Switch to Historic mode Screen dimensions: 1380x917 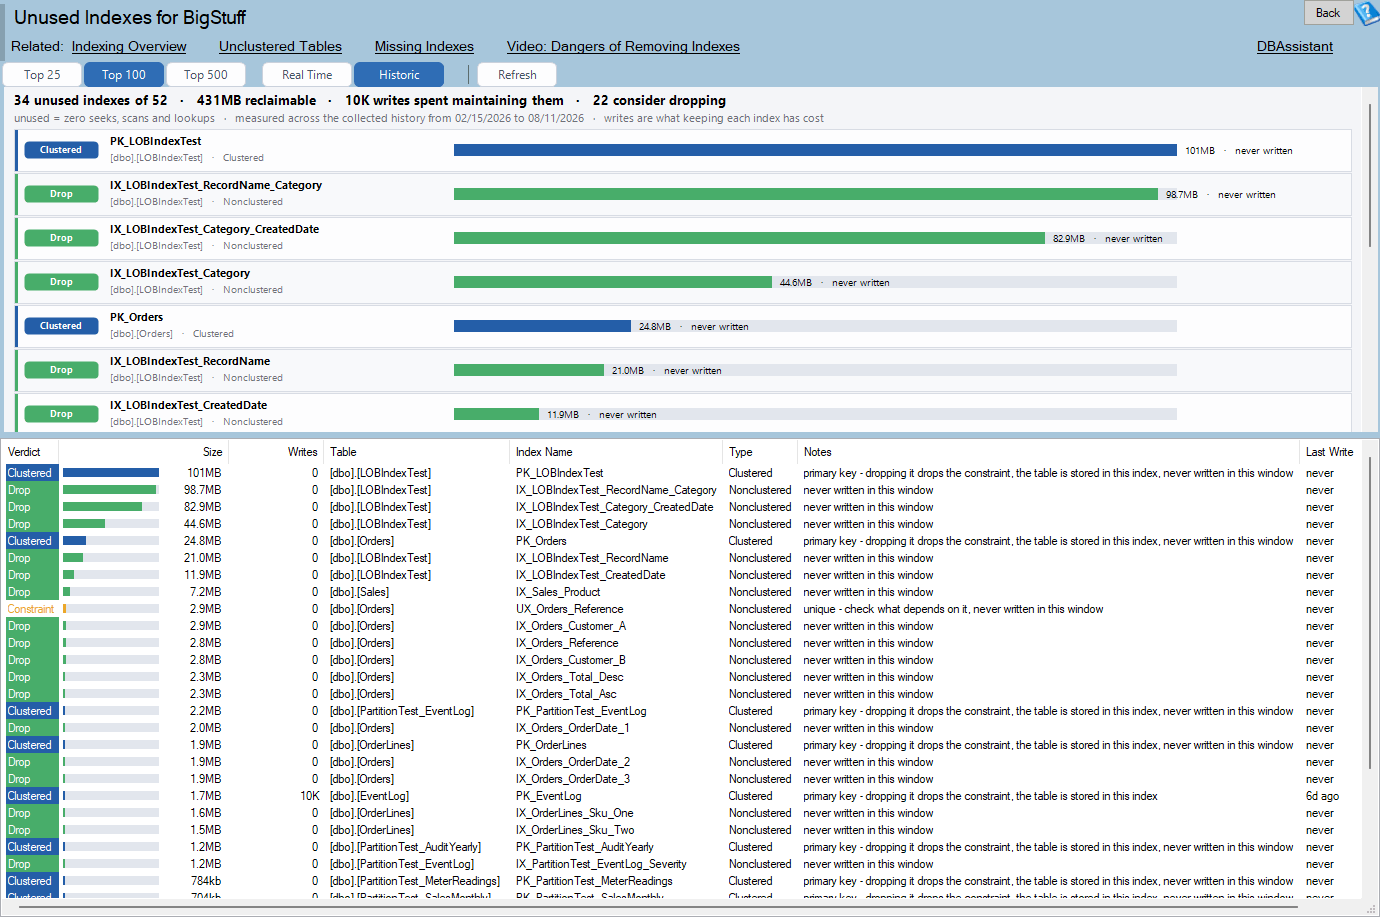pos(399,75)
